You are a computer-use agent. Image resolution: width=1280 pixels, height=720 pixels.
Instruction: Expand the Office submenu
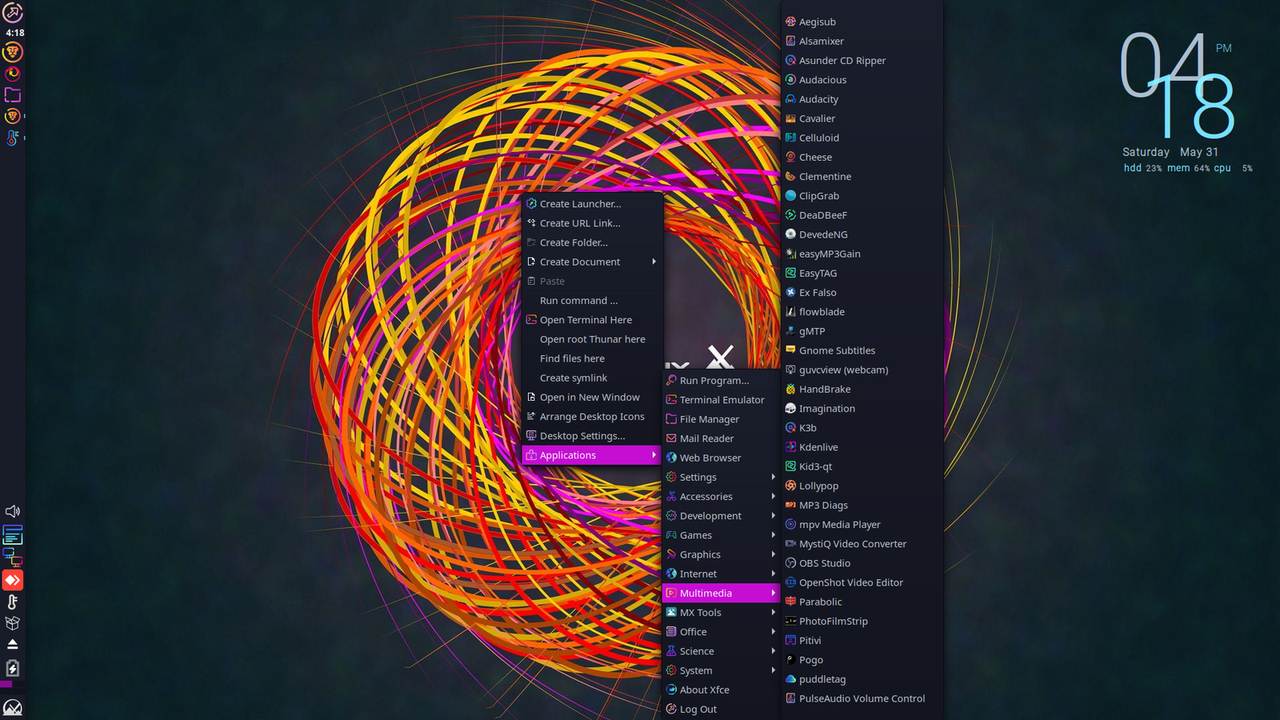tap(720, 632)
